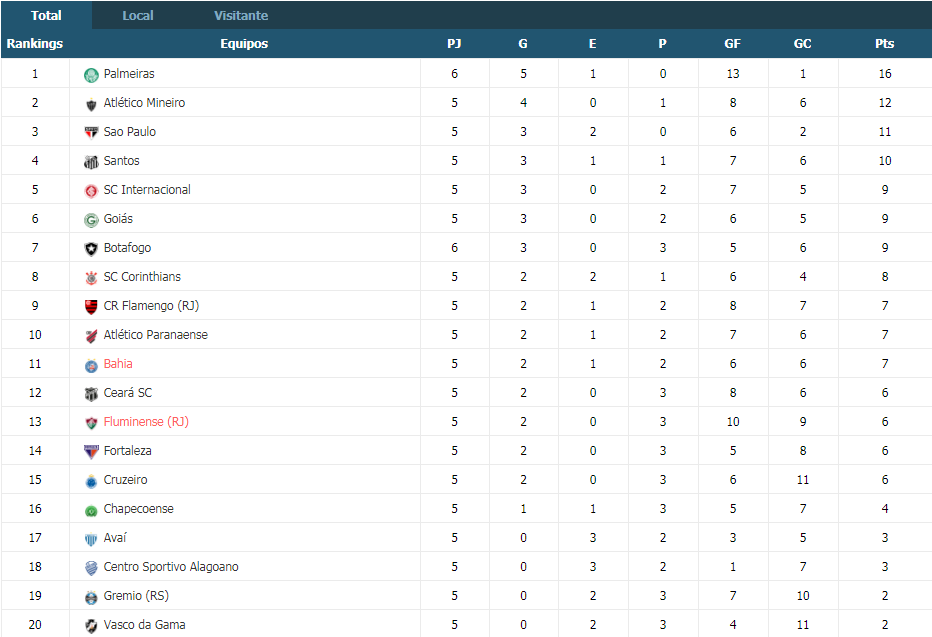The image size is (932, 637).
Task: Click the Botafogo star crest icon
Action: [91, 248]
